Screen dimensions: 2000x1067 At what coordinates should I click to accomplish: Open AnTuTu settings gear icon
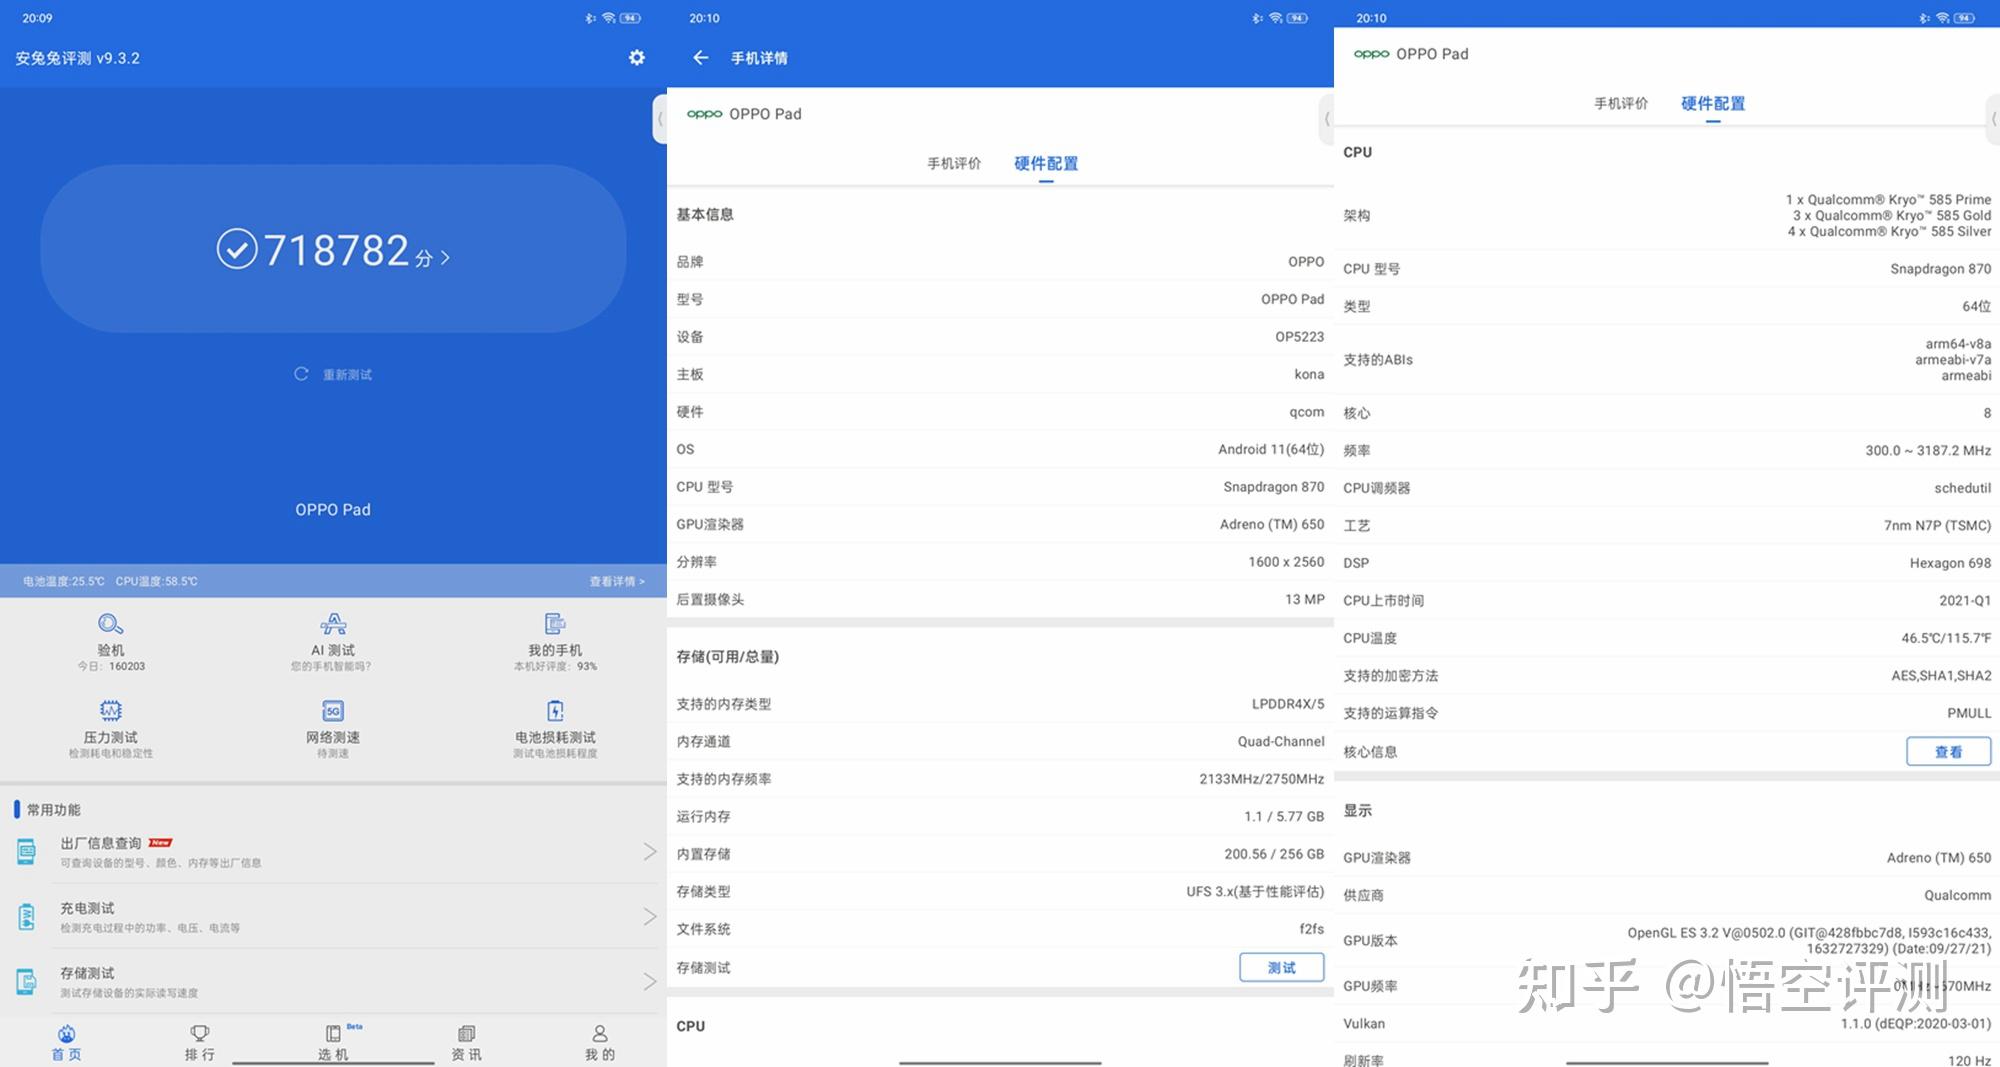(637, 58)
